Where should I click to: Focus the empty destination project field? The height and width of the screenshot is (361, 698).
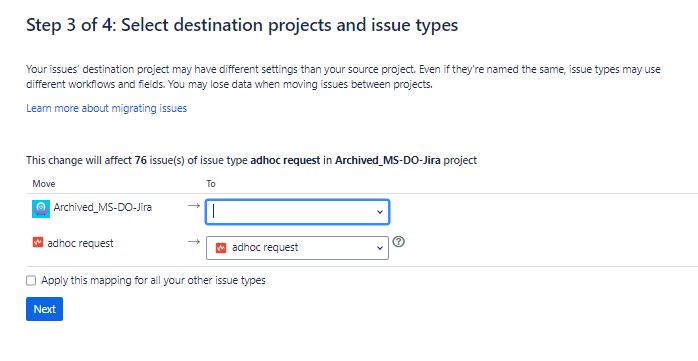pos(297,212)
